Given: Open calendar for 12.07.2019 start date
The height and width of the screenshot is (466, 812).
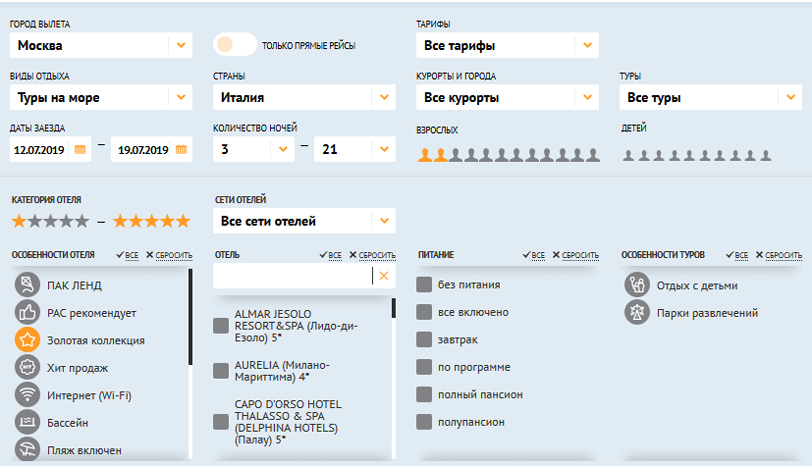Looking at the screenshot, I should pyautogui.click(x=80, y=149).
